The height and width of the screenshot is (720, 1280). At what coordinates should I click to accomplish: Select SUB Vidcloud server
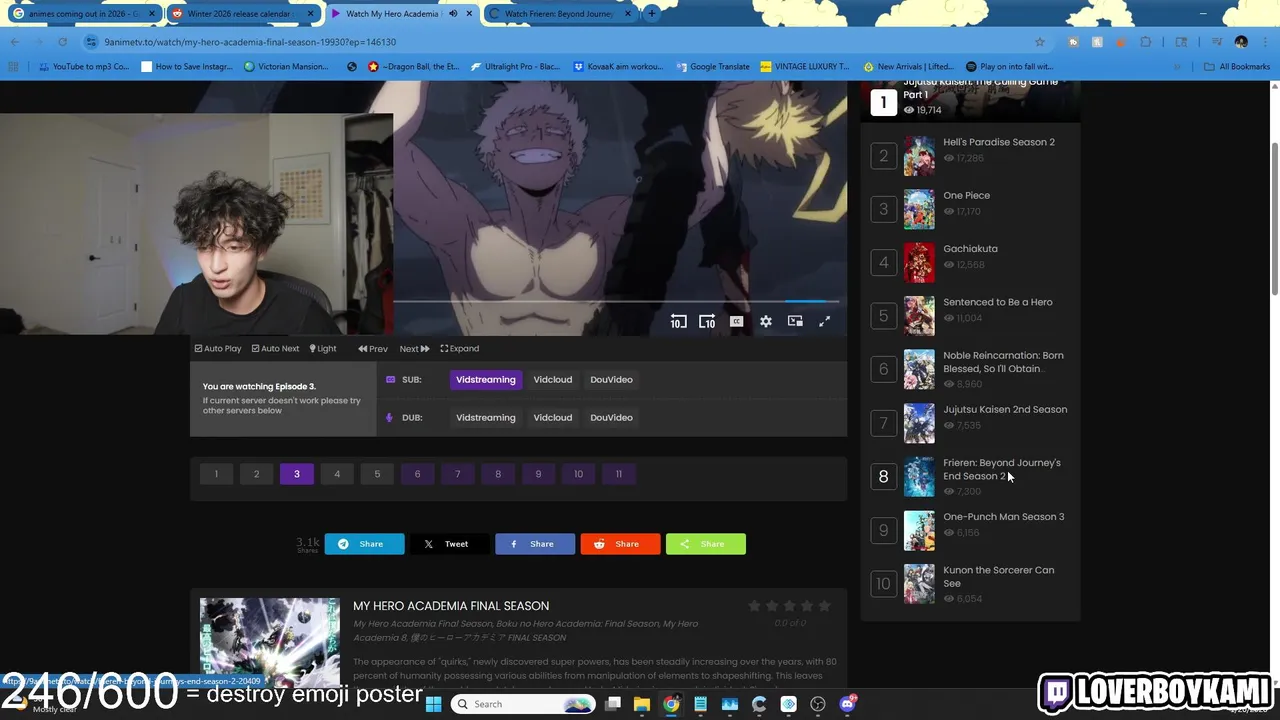pos(553,380)
